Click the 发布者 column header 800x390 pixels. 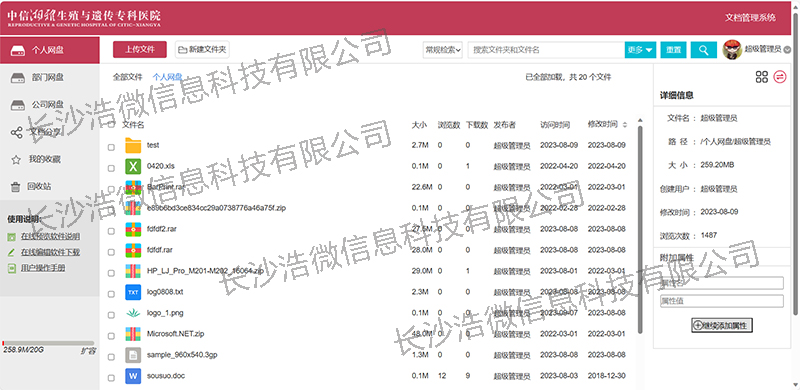pyautogui.click(x=505, y=125)
